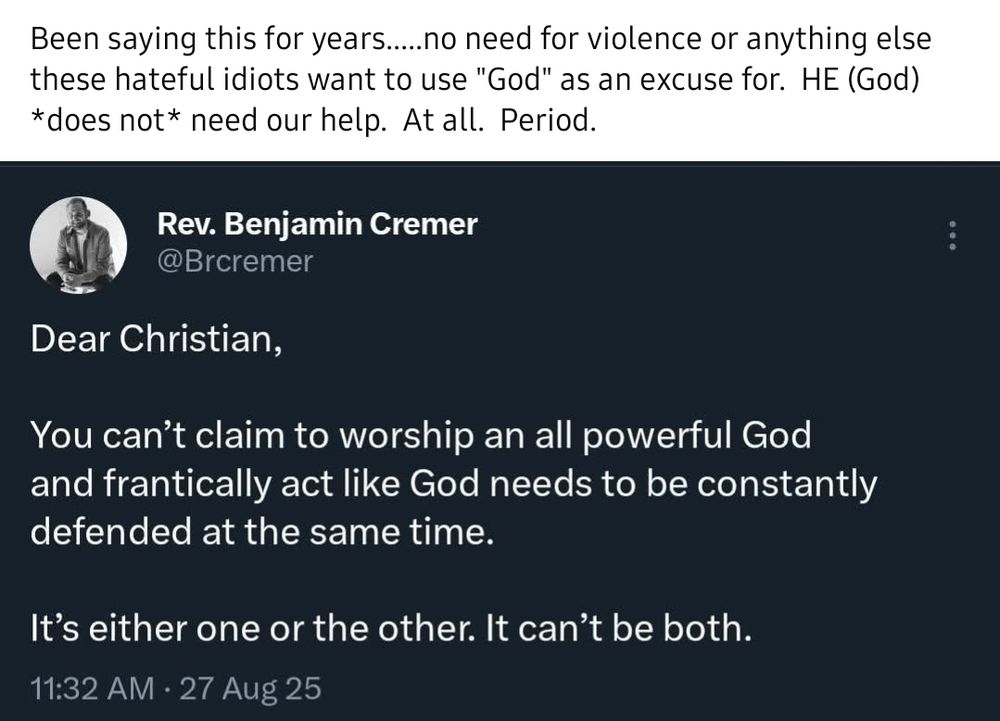The image size is (1000, 721).
Task: Select the 'and frantically act like God' line
Action: click(x=453, y=484)
